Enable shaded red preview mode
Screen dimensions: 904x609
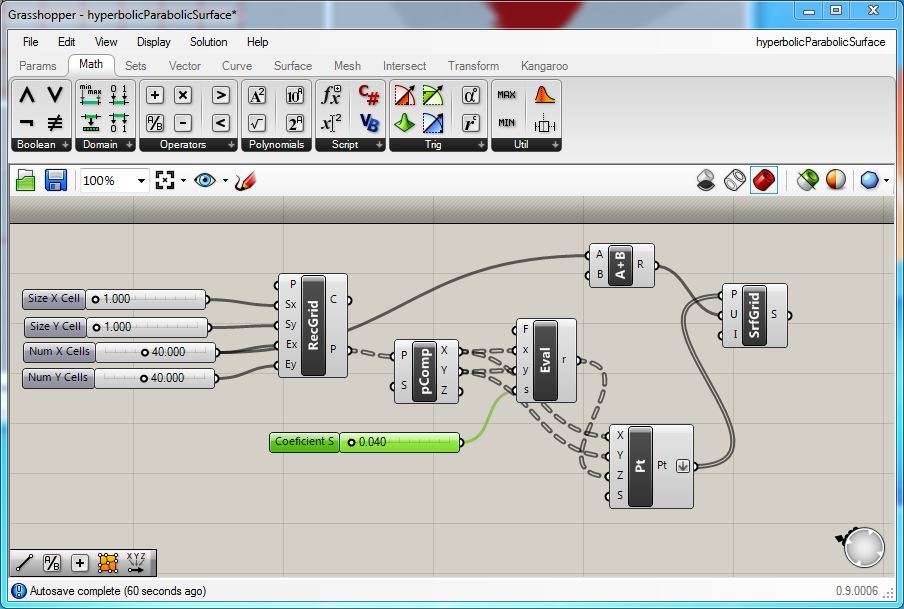pyautogui.click(x=764, y=181)
